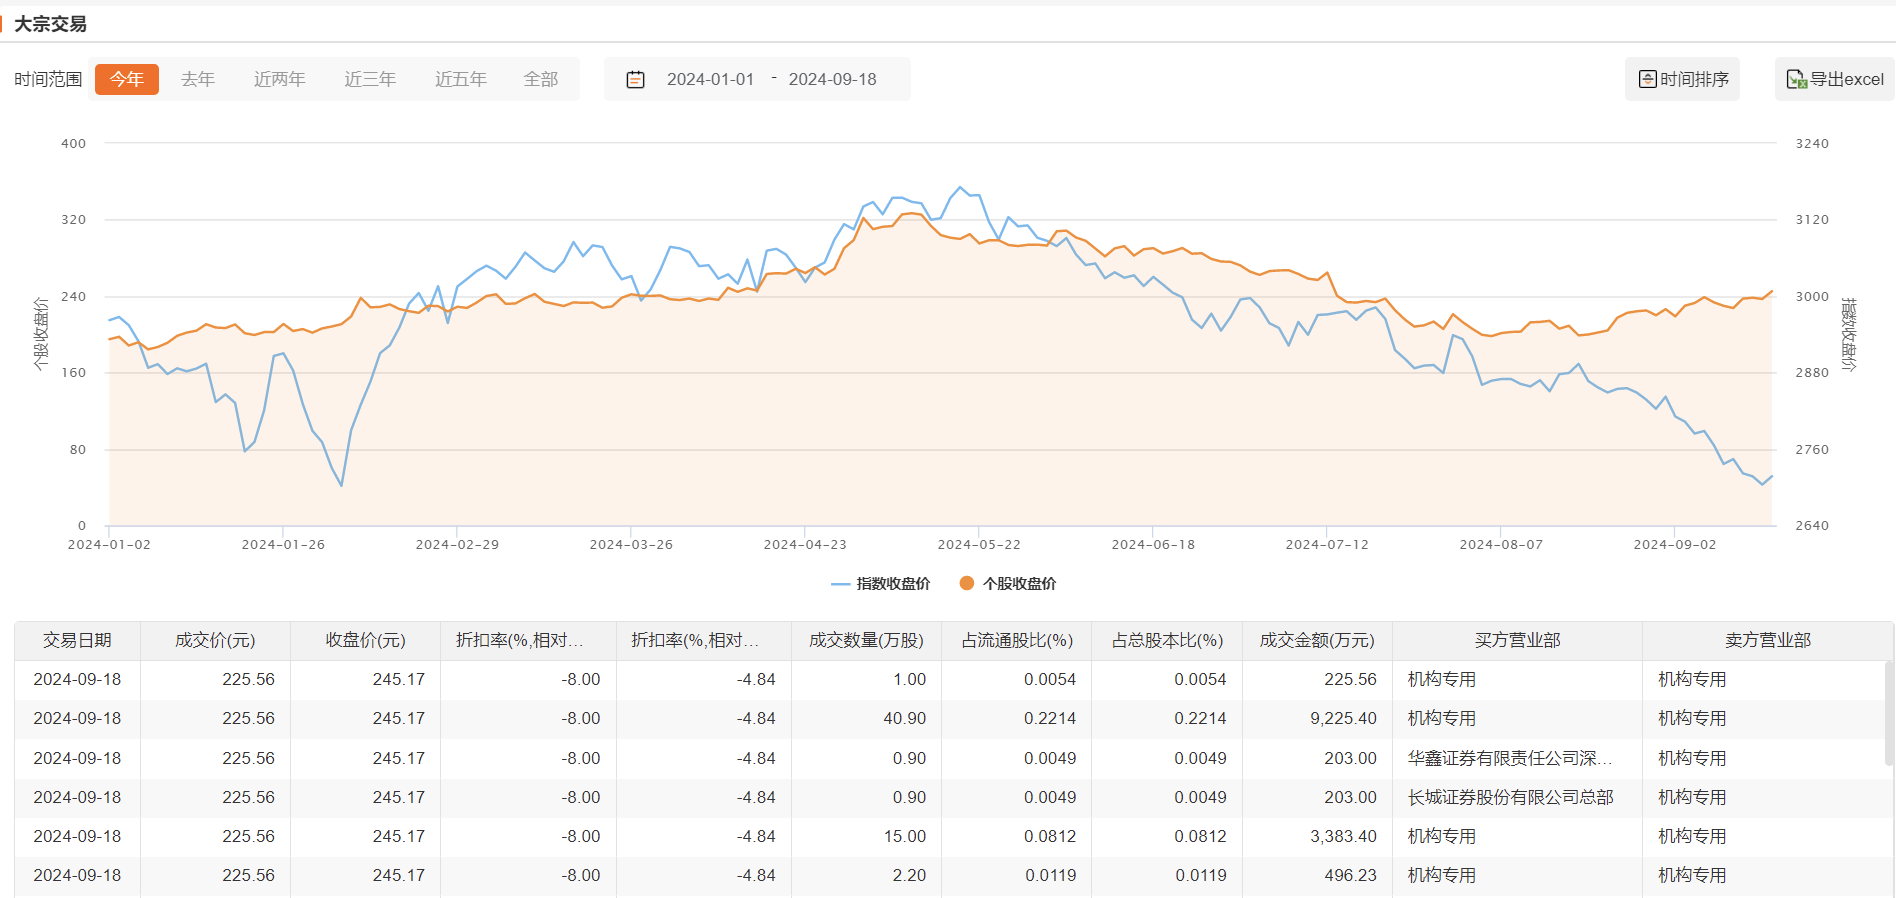Select the 今年 time range tab
This screenshot has width=1896, height=898.
[x=127, y=79]
